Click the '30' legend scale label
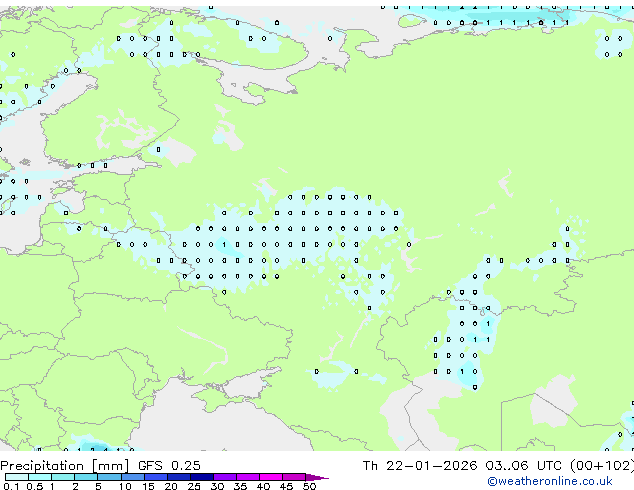The width and height of the screenshot is (634, 490). coord(217,486)
